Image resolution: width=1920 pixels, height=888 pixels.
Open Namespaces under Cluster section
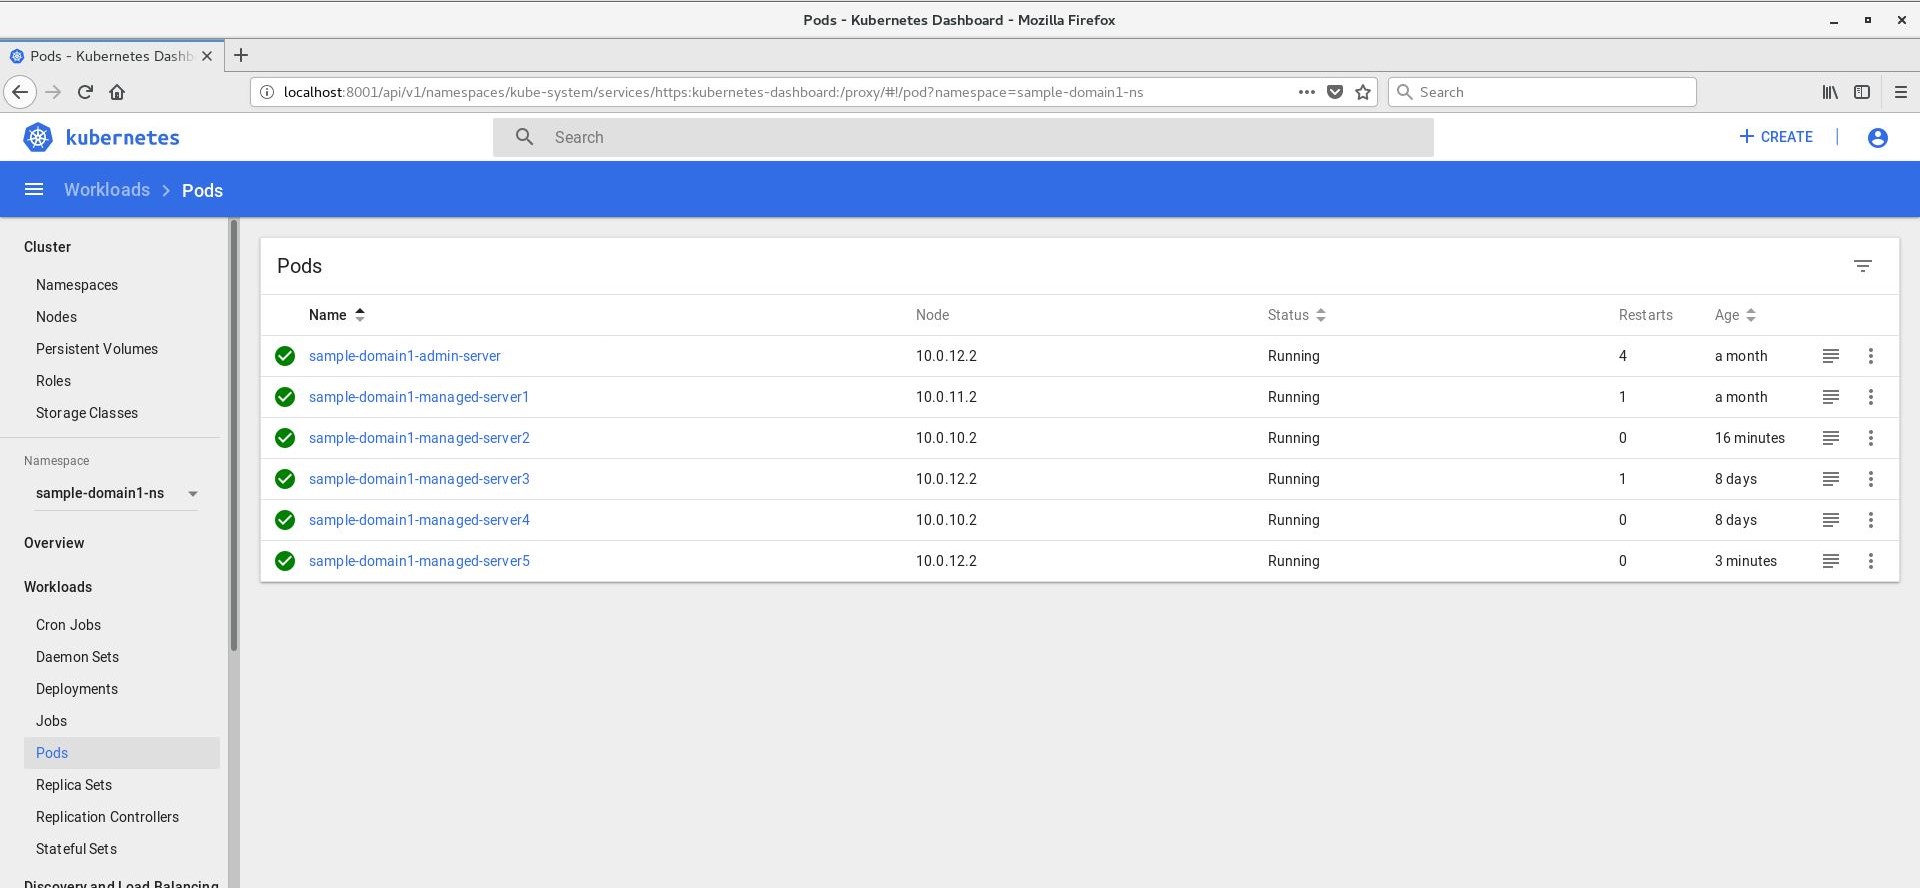77,285
